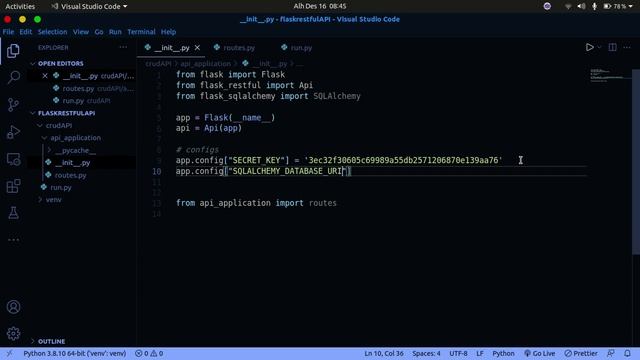640x360 pixels.
Task: Open the Manage settings gear
Action: (x=13, y=333)
